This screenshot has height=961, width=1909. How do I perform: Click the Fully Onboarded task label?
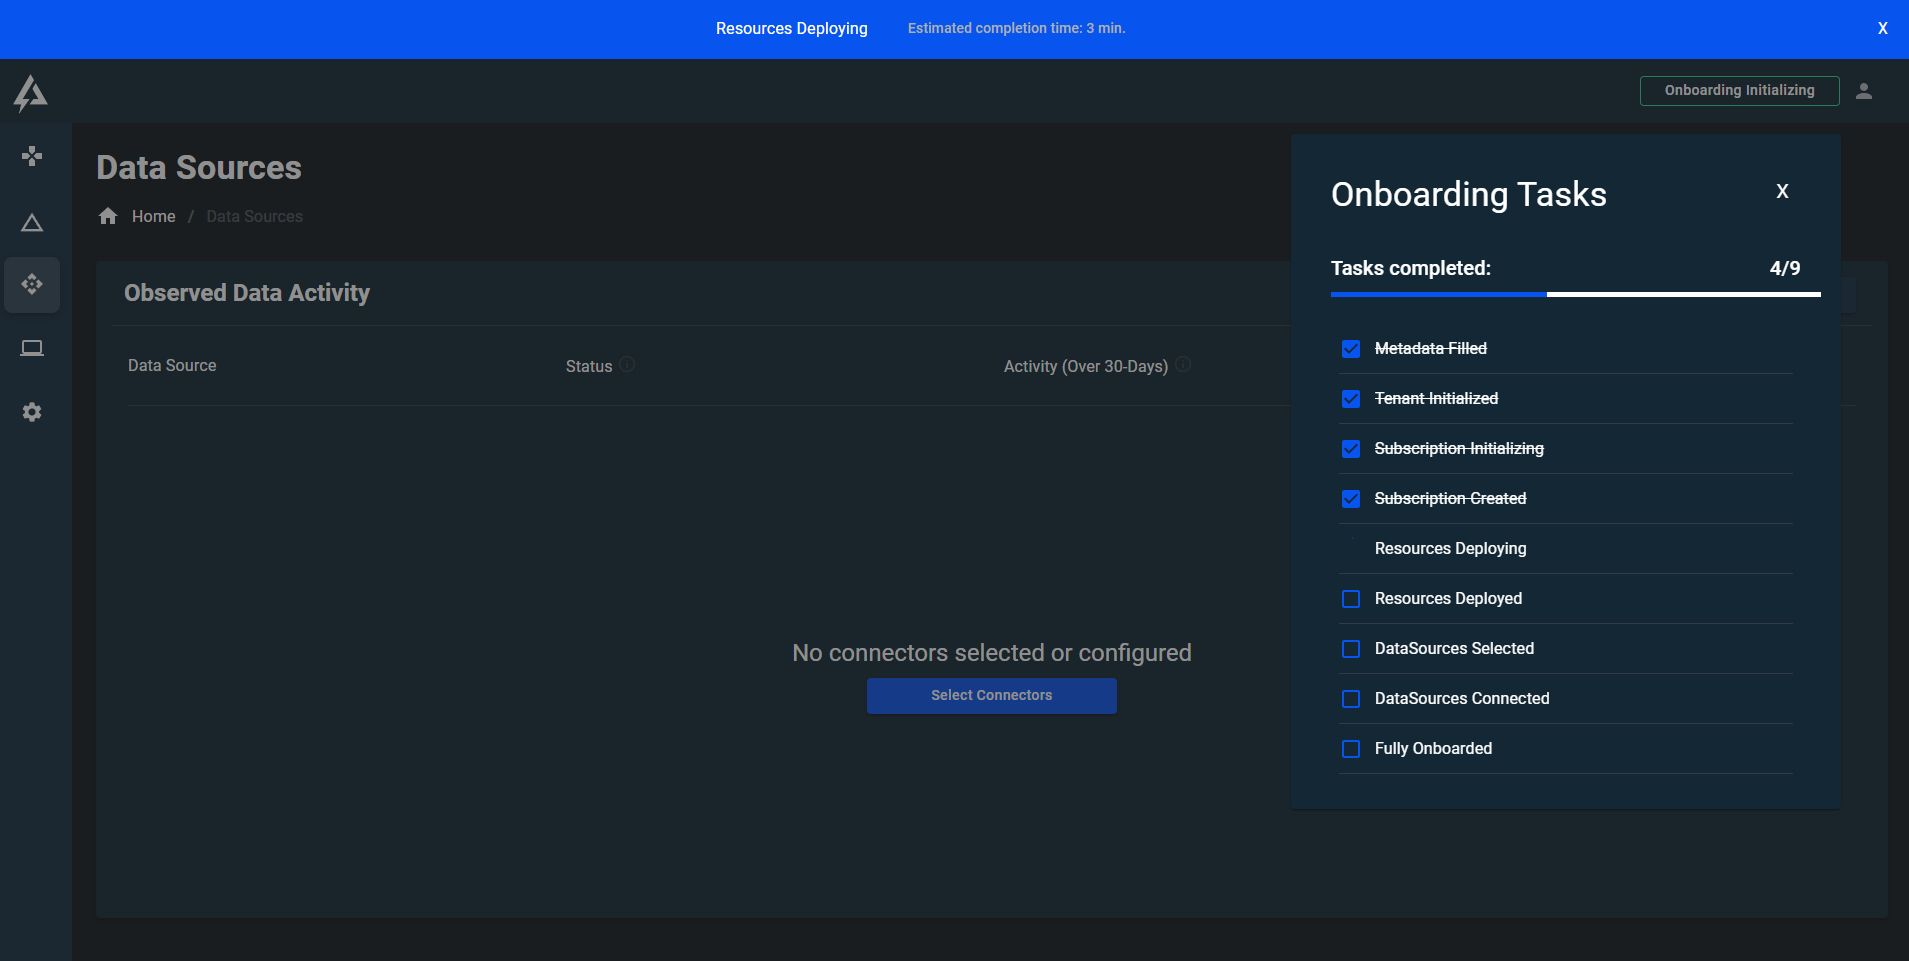pyautogui.click(x=1434, y=748)
